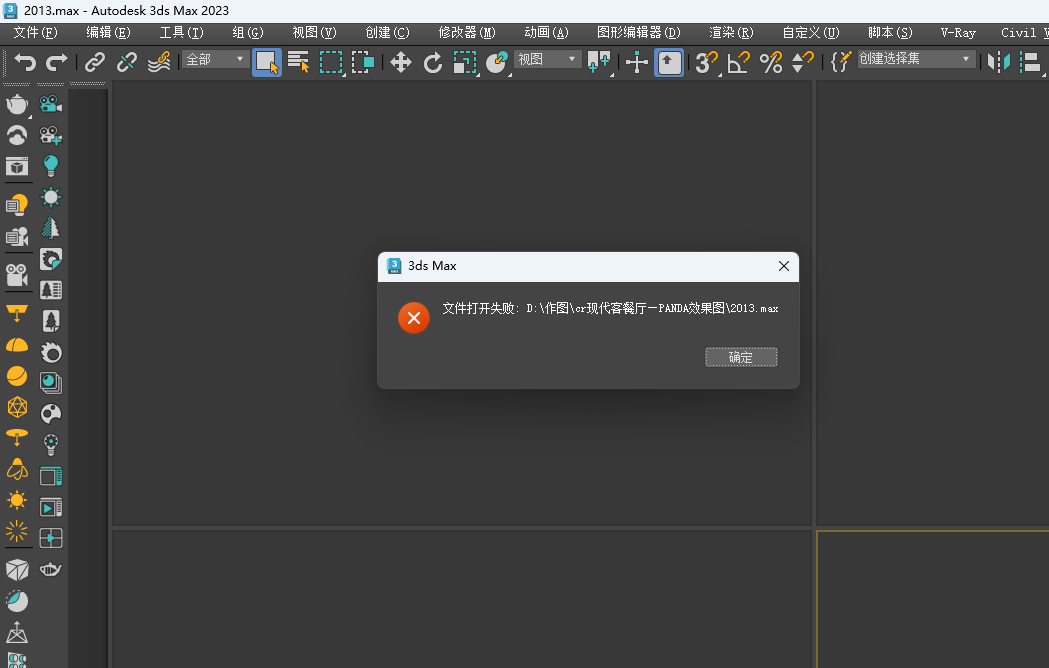1049x668 pixels.
Task: Toggle Keyboard Shortcut Override button
Action: point(669,62)
